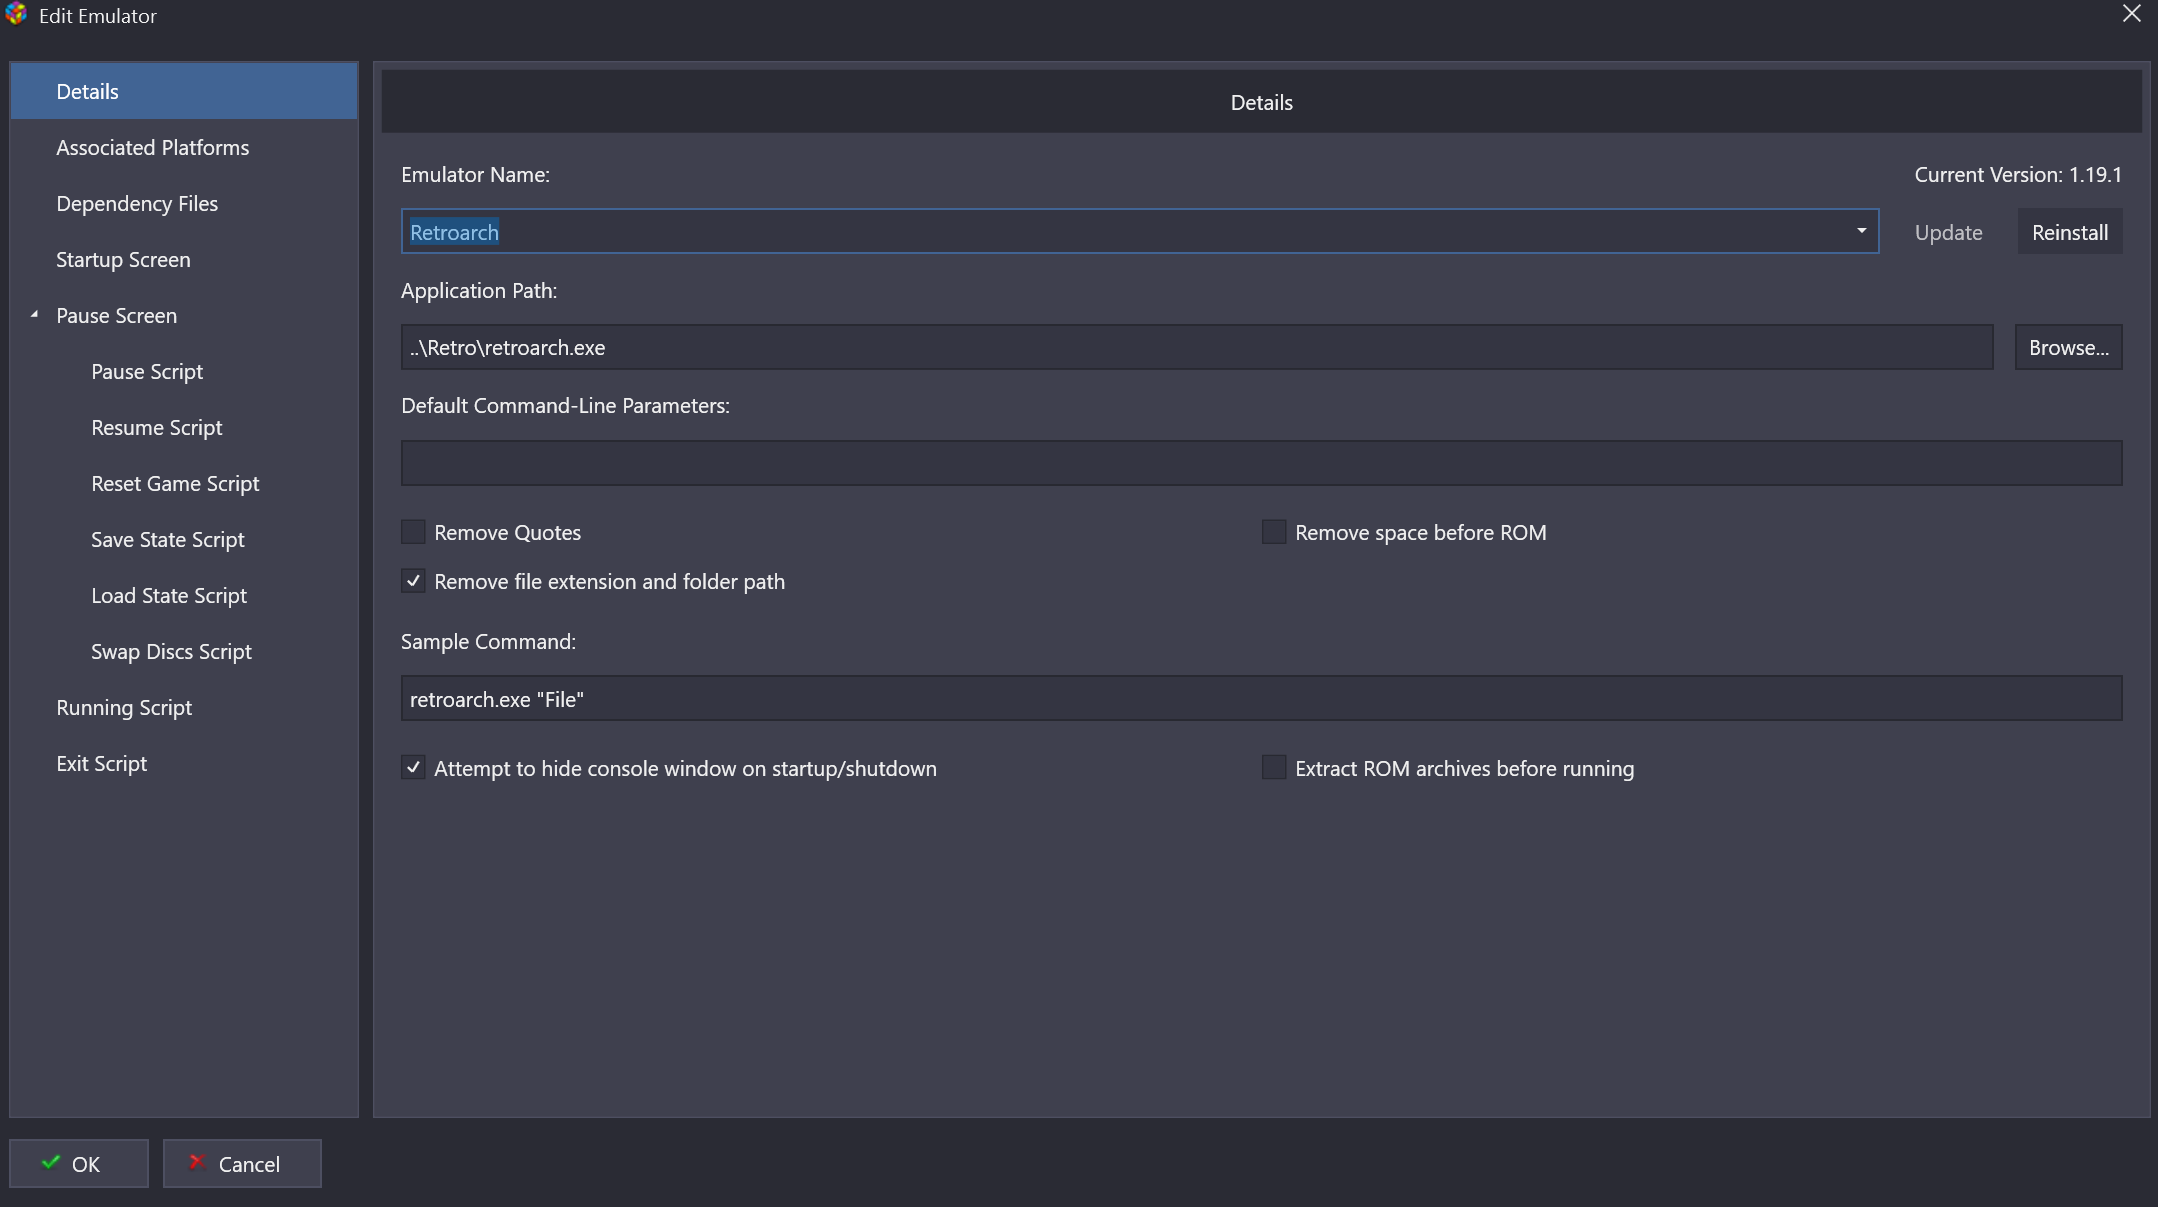Confirm changes with the OK button
This screenshot has width=2158, height=1207.
(79, 1163)
